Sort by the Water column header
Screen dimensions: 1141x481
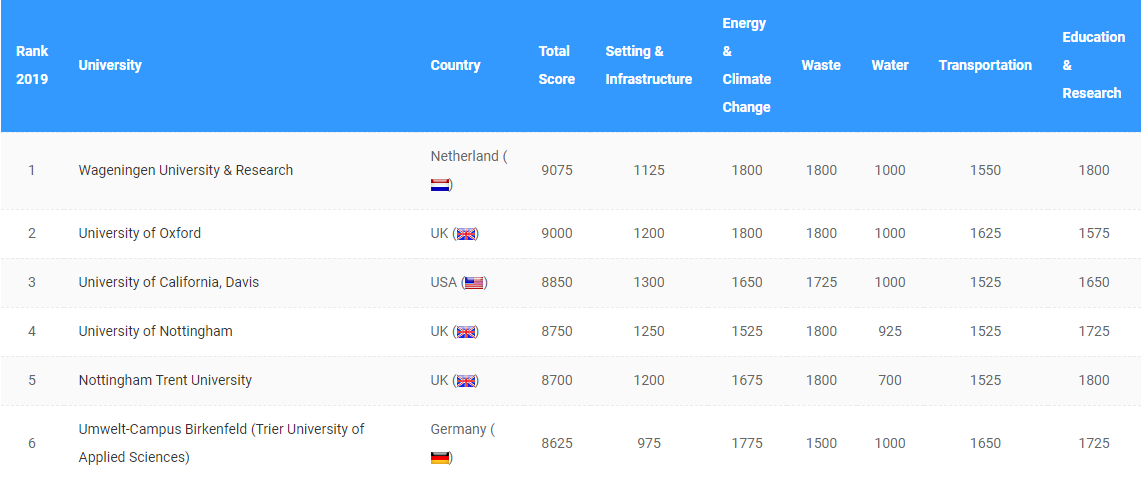pyautogui.click(x=889, y=65)
